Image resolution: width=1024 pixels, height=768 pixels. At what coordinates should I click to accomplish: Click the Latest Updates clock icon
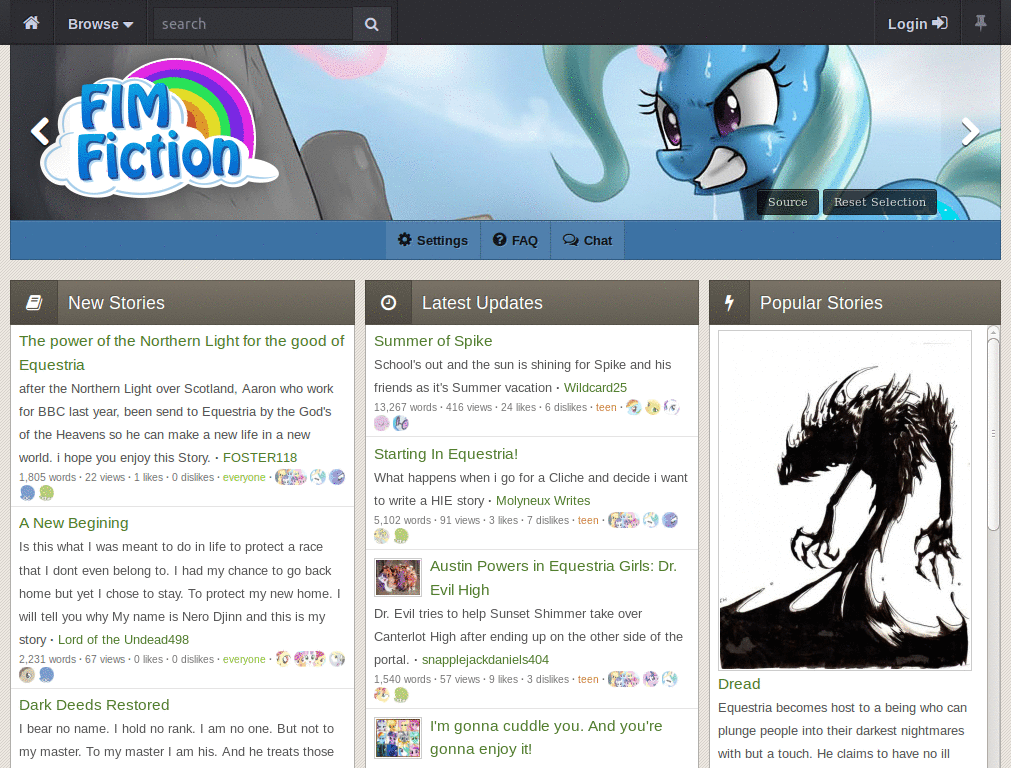(389, 302)
